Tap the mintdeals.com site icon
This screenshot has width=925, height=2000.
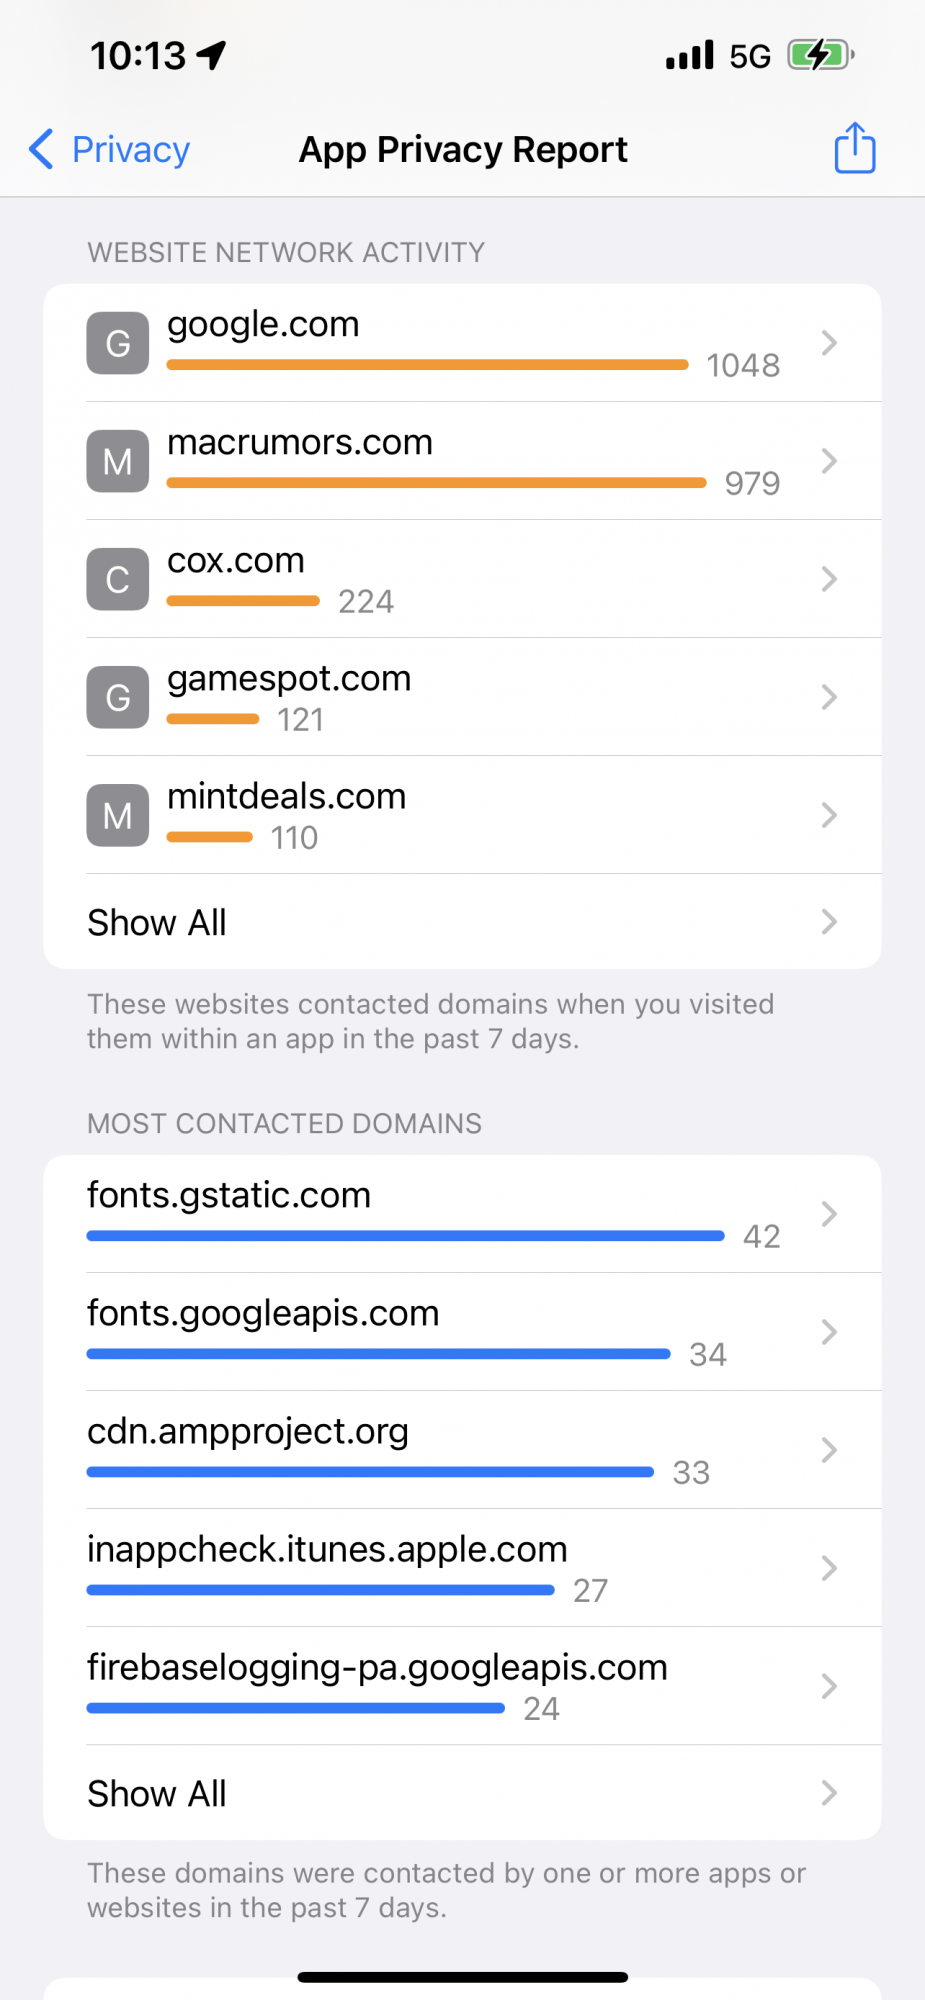(117, 815)
